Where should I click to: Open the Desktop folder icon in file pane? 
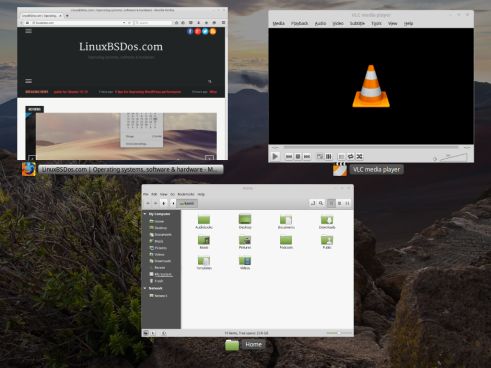pyautogui.click(x=245, y=222)
